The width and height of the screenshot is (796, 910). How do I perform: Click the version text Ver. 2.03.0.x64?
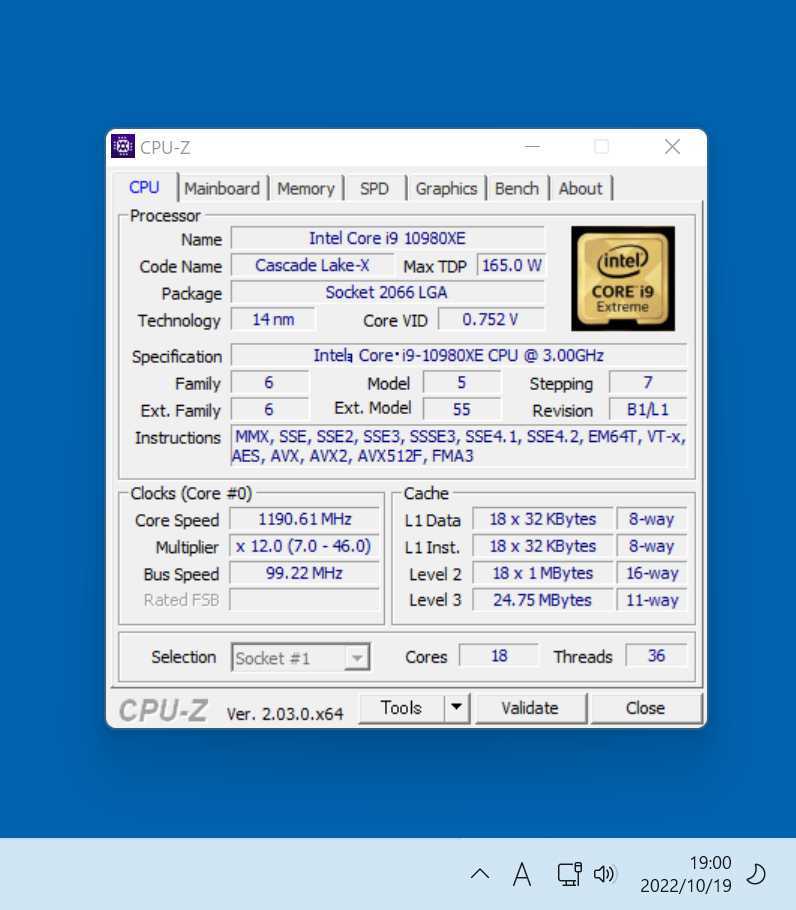click(x=284, y=713)
